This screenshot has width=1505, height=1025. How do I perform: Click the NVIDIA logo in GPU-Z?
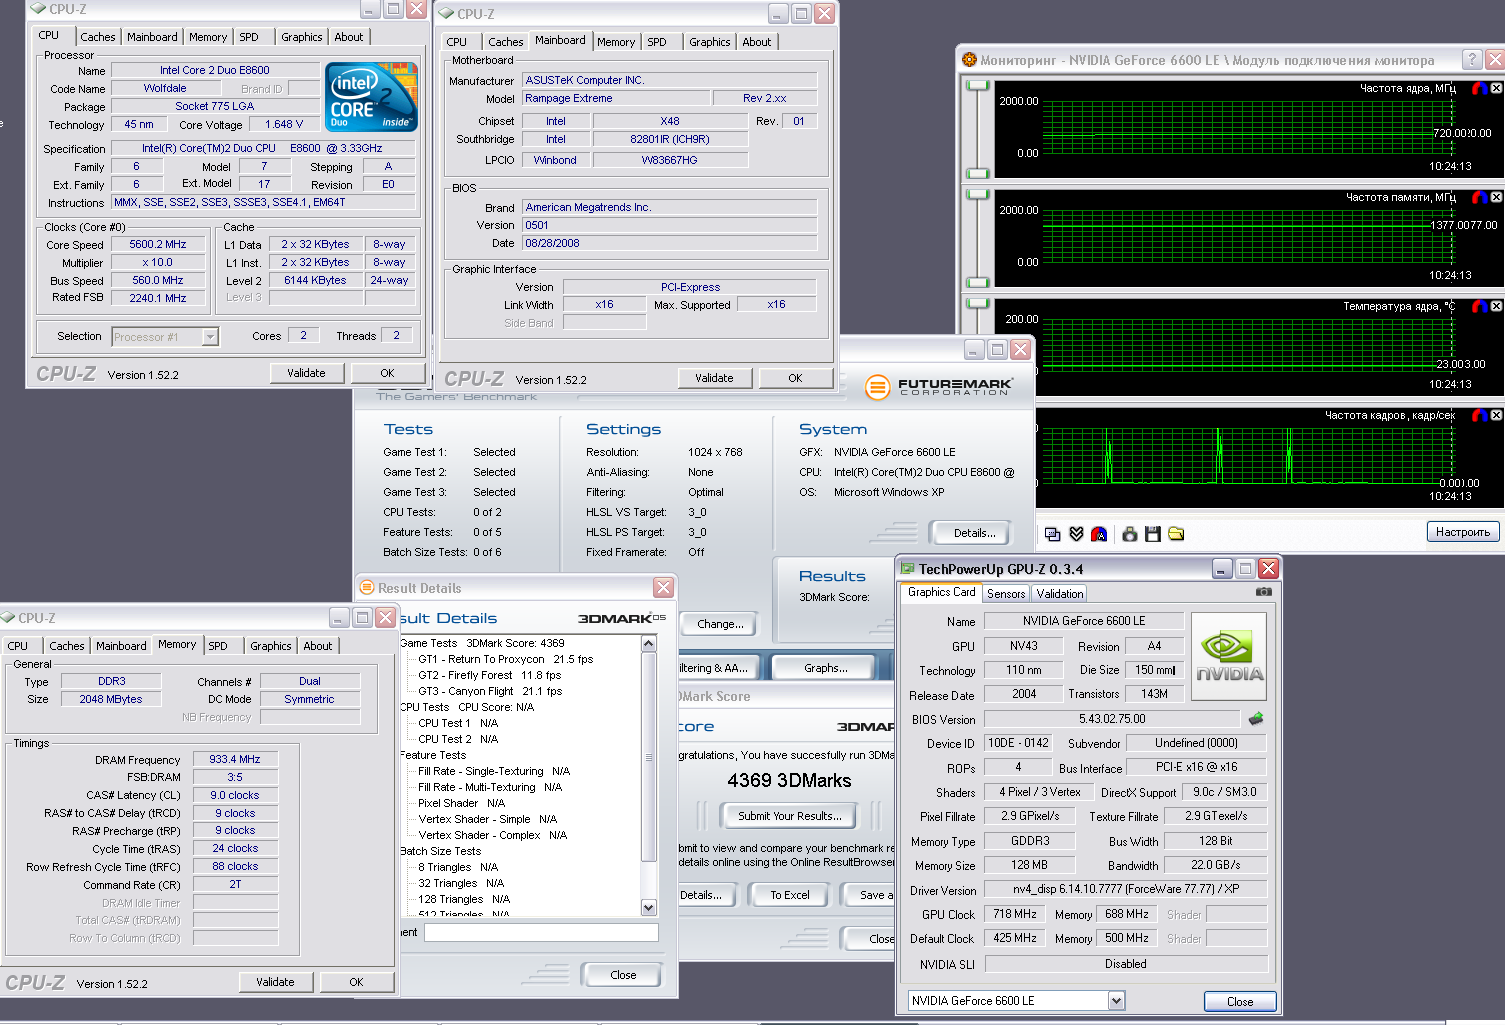[x=1229, y=656]
